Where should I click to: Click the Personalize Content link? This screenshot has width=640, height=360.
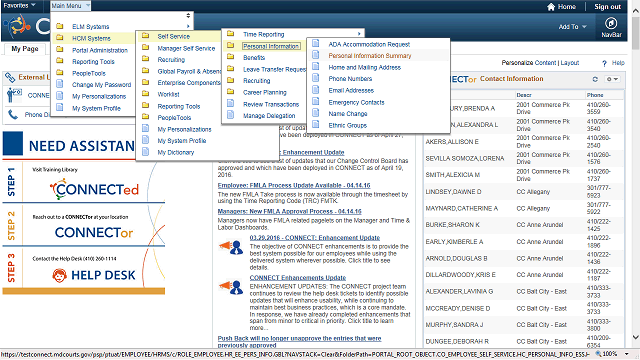point(529,63)
